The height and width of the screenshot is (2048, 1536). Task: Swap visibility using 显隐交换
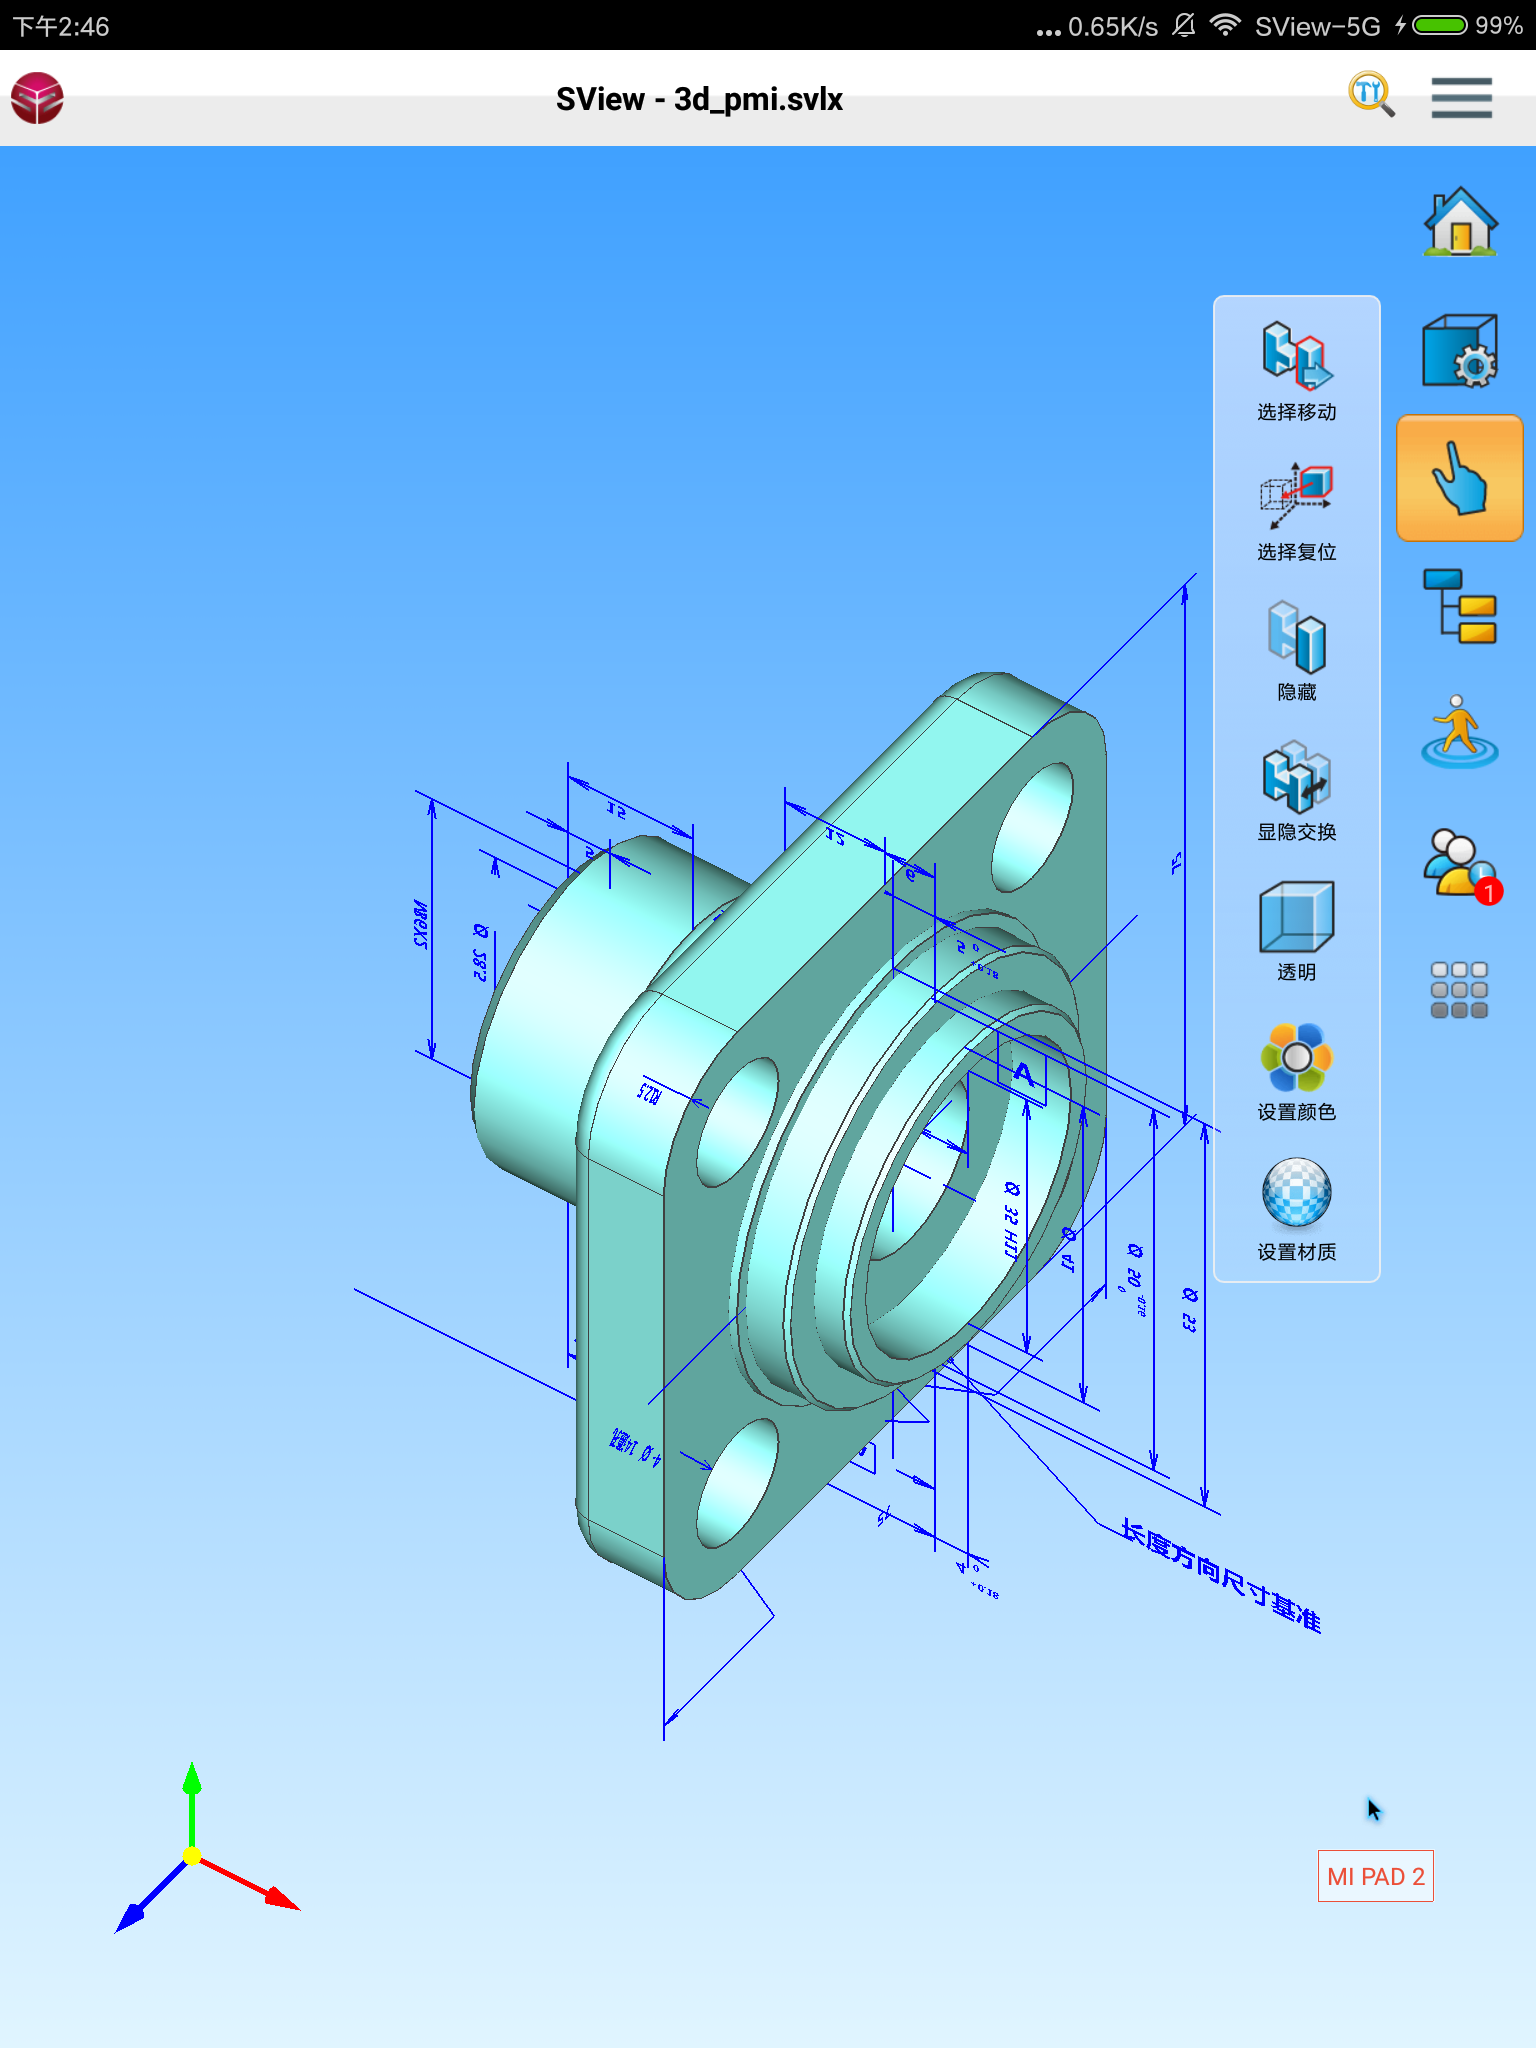tap(1297, 791)
